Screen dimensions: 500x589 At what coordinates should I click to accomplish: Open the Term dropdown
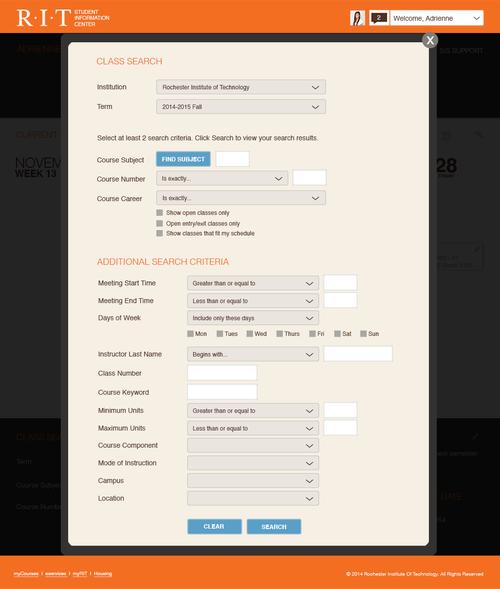241,107
